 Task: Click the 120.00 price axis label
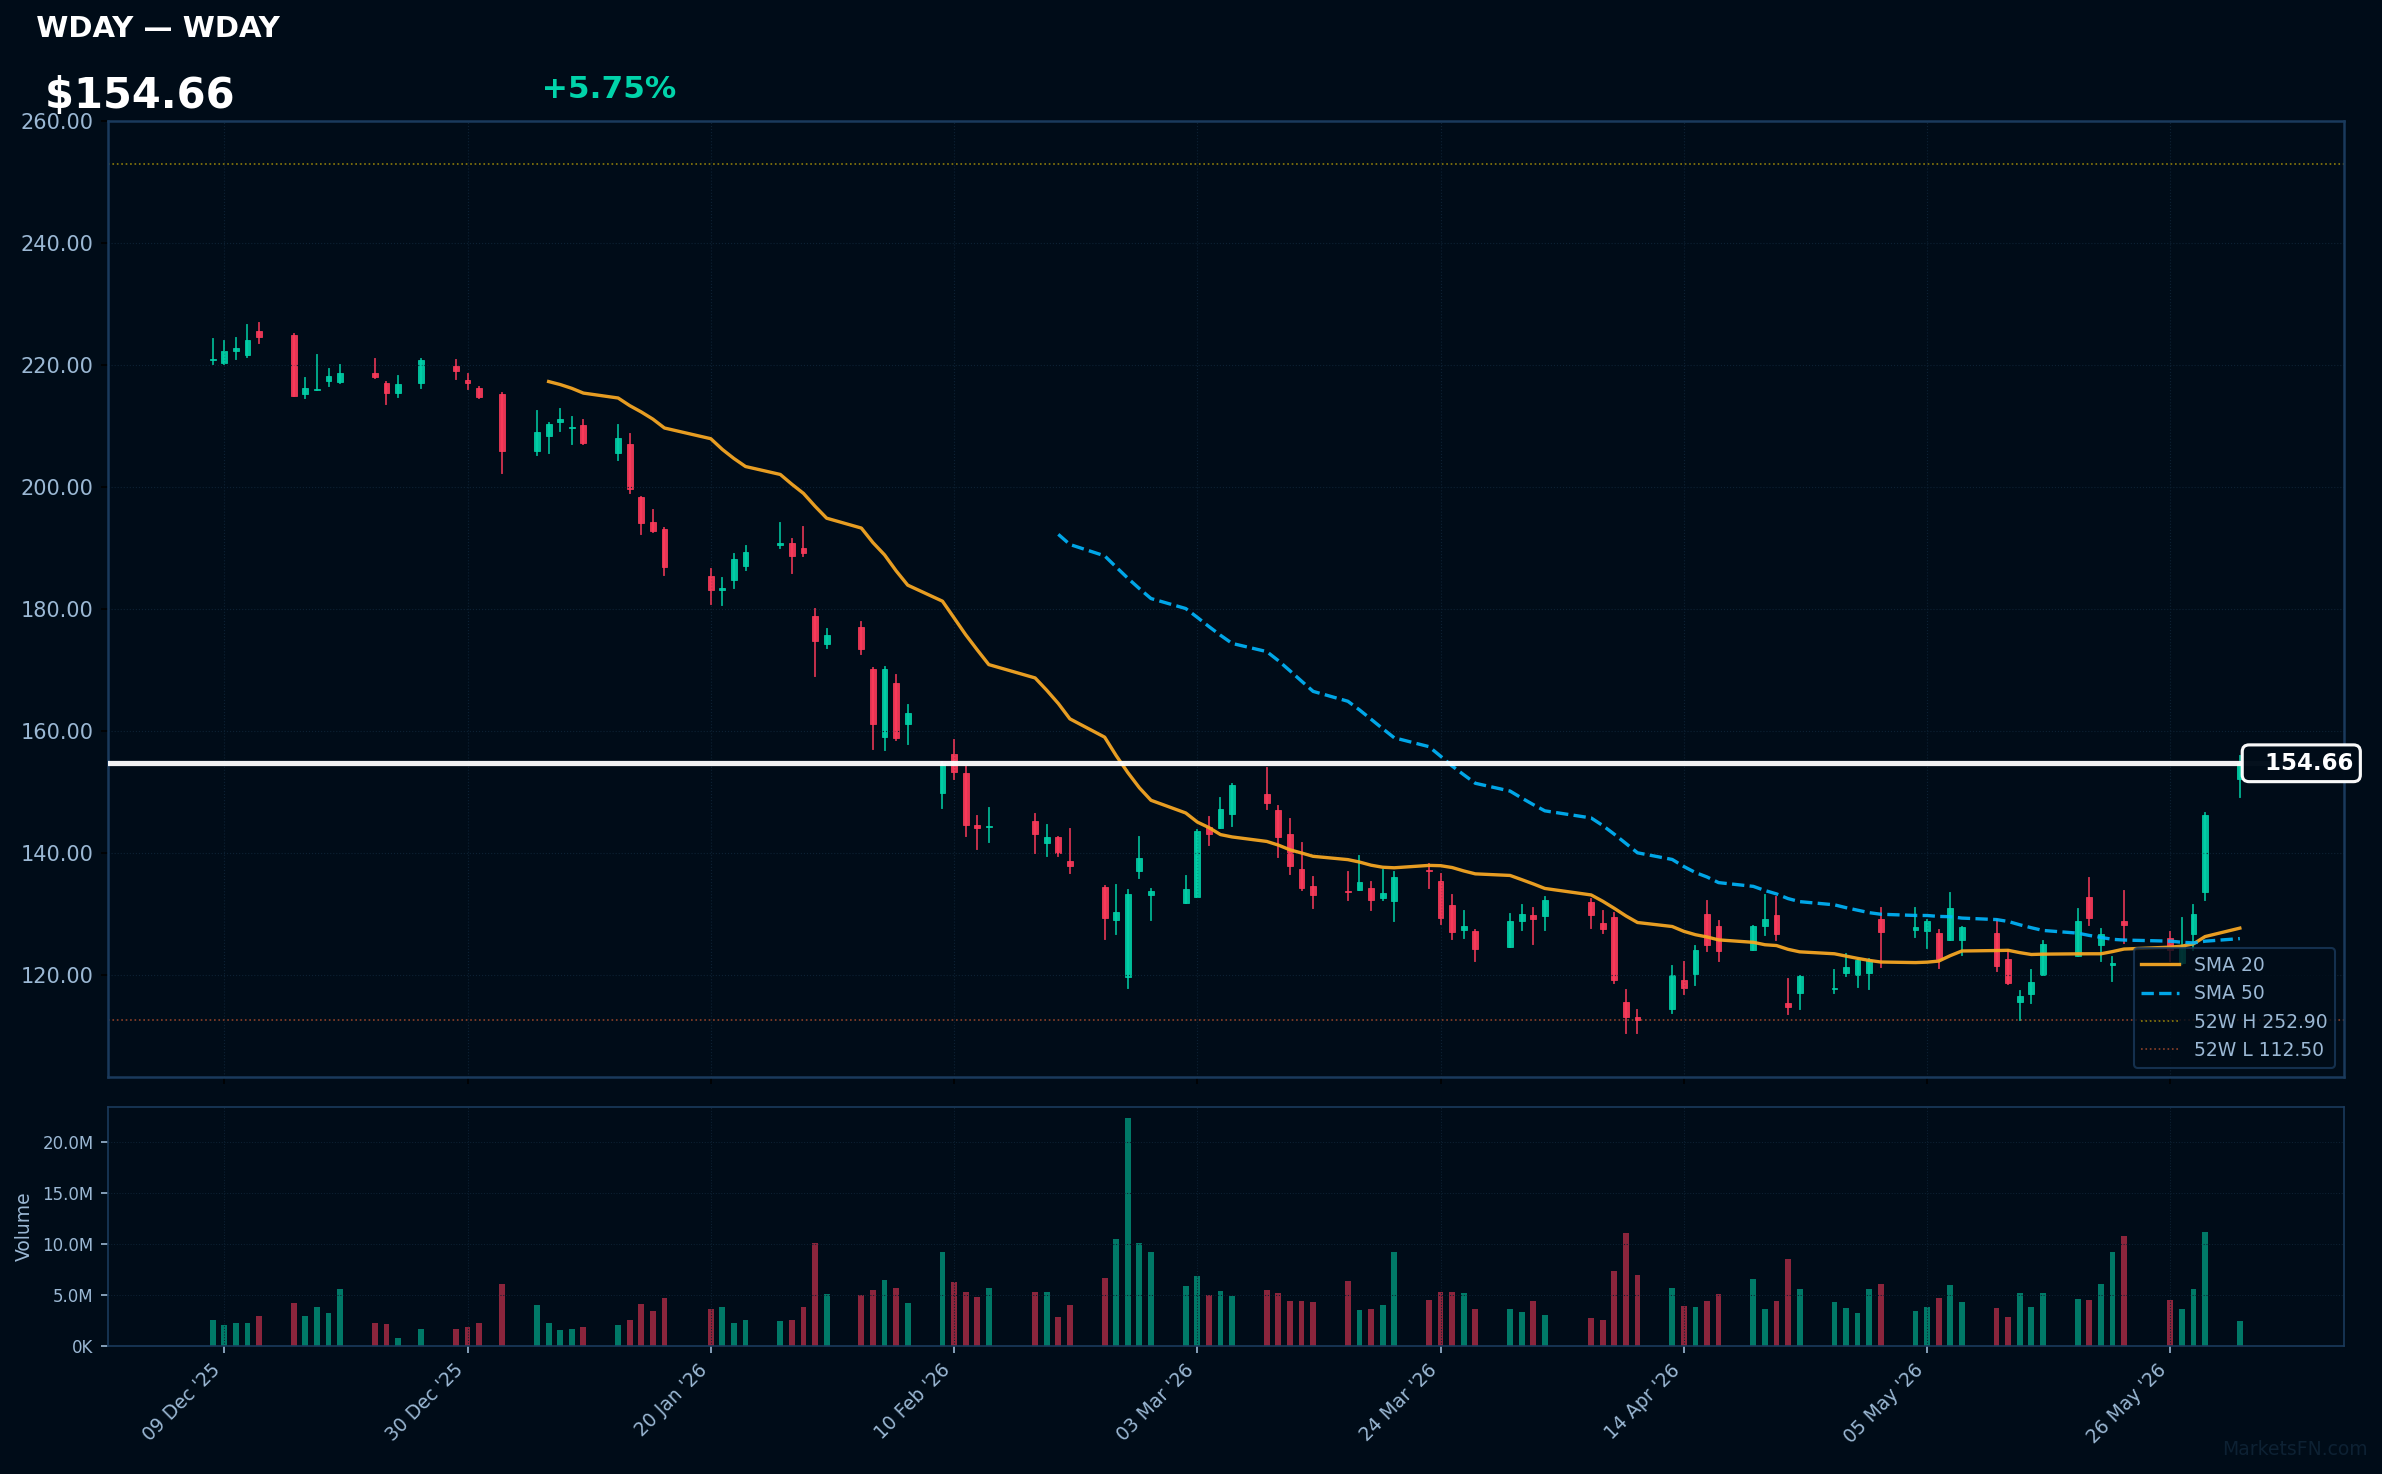point(57,976)
